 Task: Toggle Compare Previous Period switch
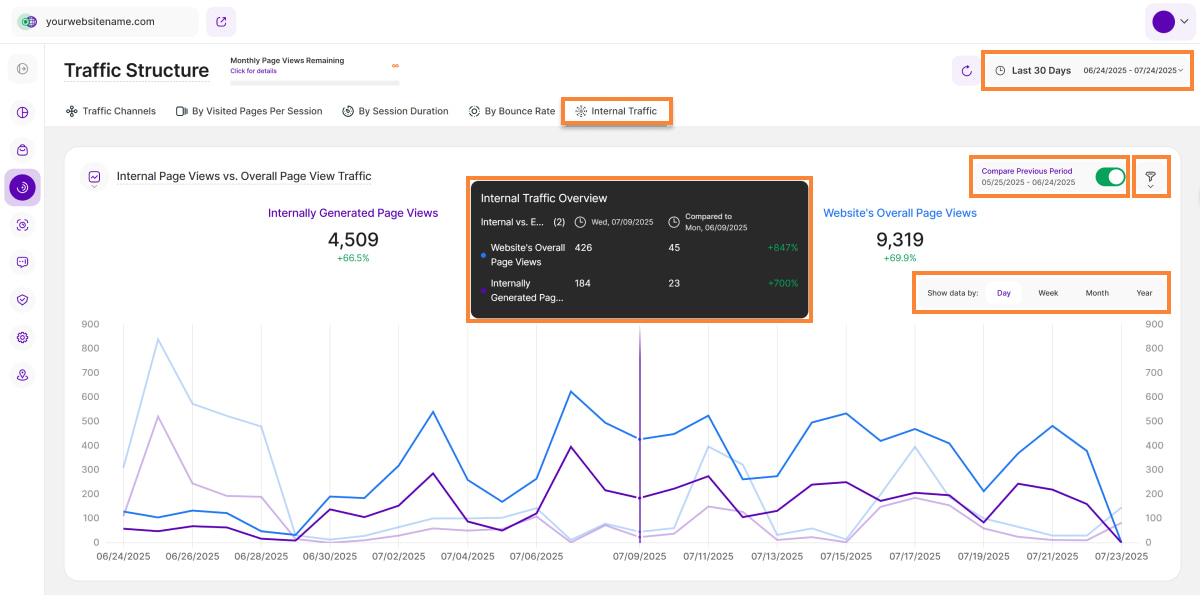[x=1110, y=177]
